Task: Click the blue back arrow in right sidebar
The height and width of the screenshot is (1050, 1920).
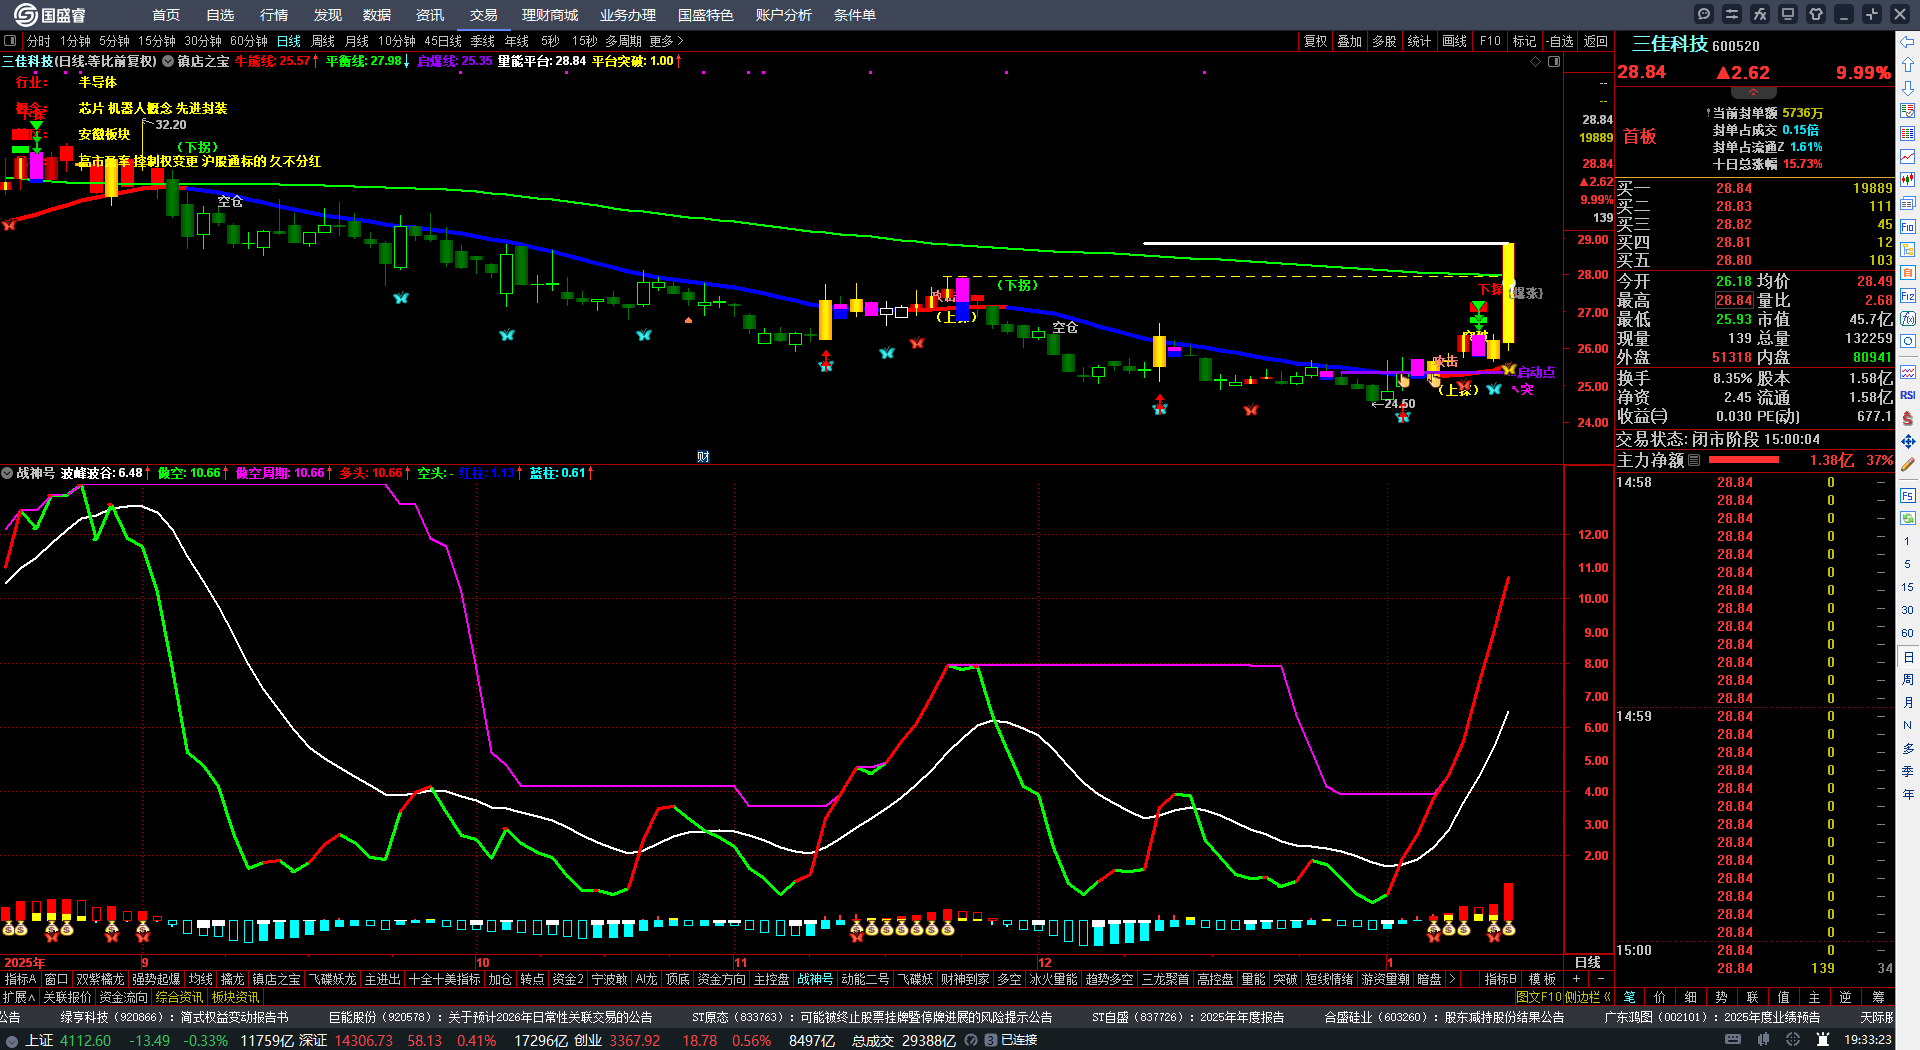Action: coord(1907,42)
